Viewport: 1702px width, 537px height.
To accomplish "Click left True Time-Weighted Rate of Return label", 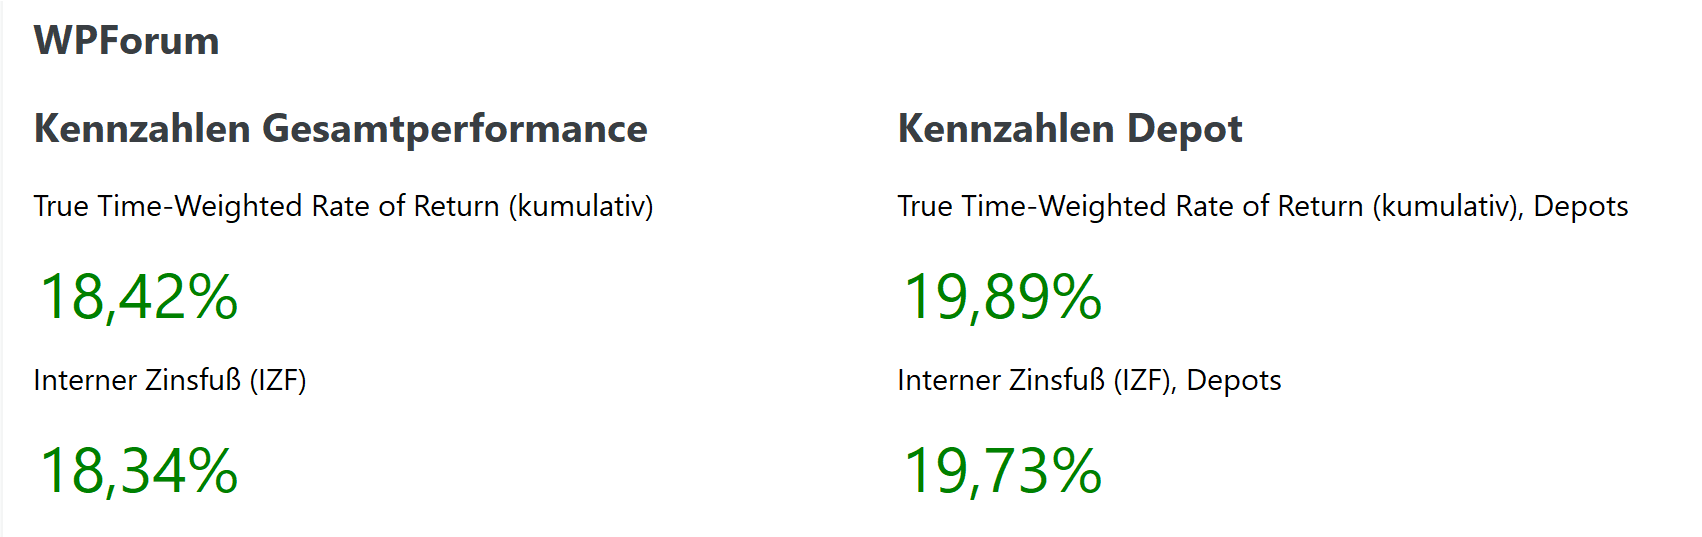I will (x=343, y=206).
